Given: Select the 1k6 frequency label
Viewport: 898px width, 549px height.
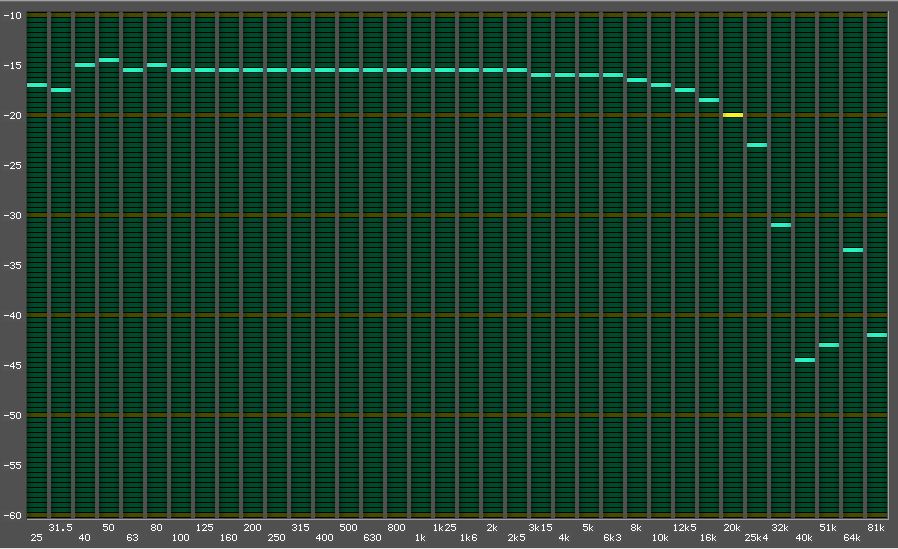Looking at the screenshot, I should [x=468, y=538].
